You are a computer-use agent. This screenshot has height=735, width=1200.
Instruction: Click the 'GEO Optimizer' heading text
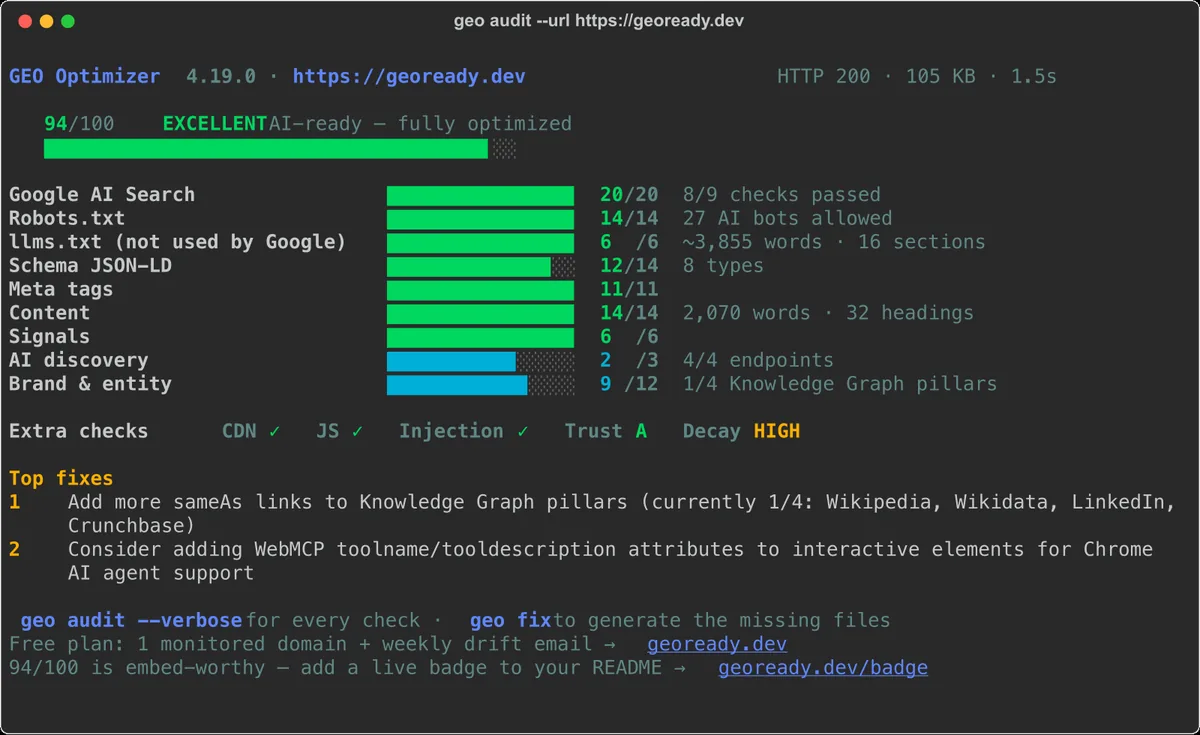(84, 76)
